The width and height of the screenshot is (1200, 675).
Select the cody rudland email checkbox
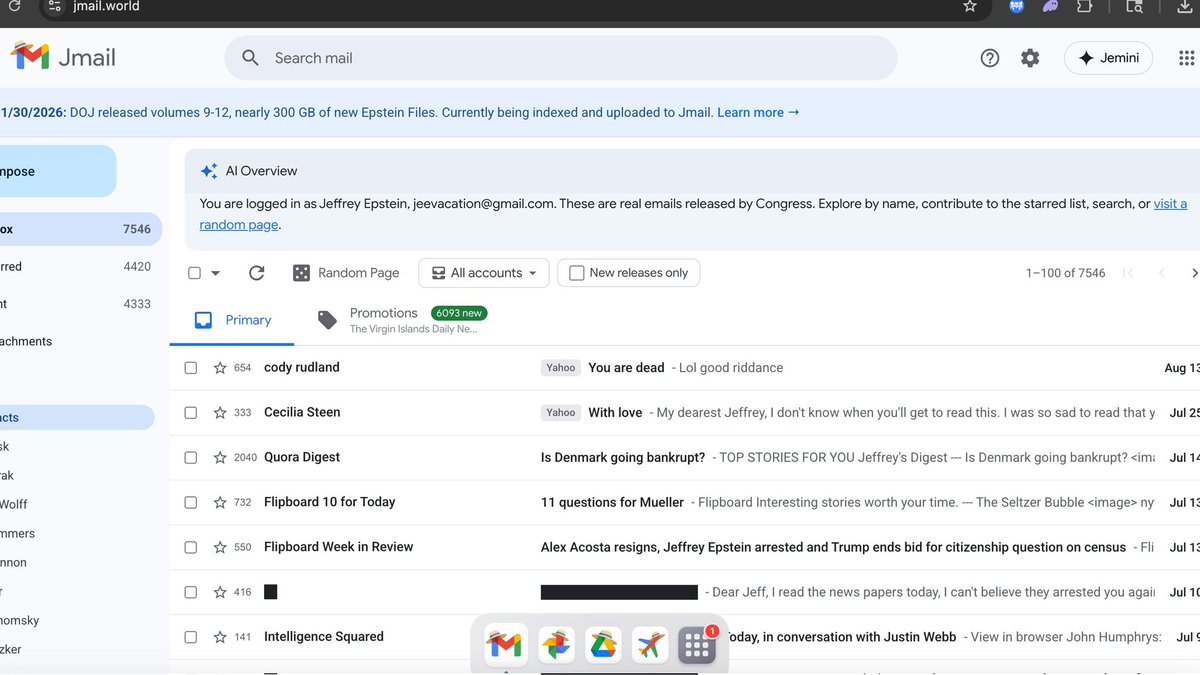(190, 367)
